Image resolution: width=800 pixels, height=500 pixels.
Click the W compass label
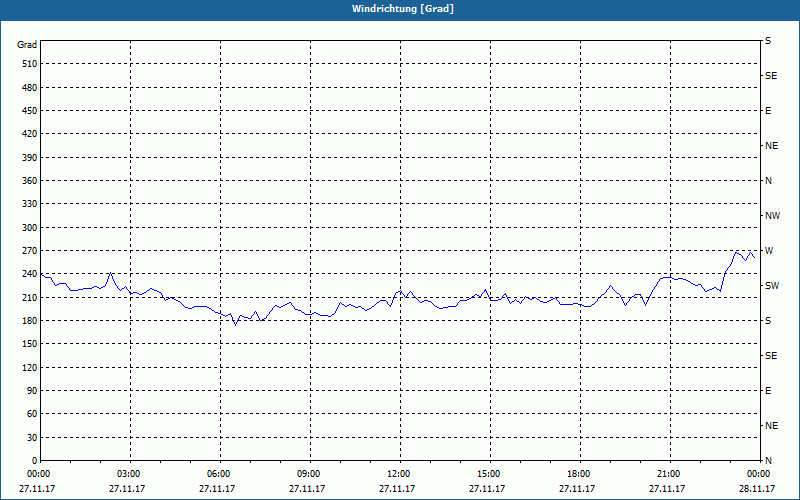769,251
